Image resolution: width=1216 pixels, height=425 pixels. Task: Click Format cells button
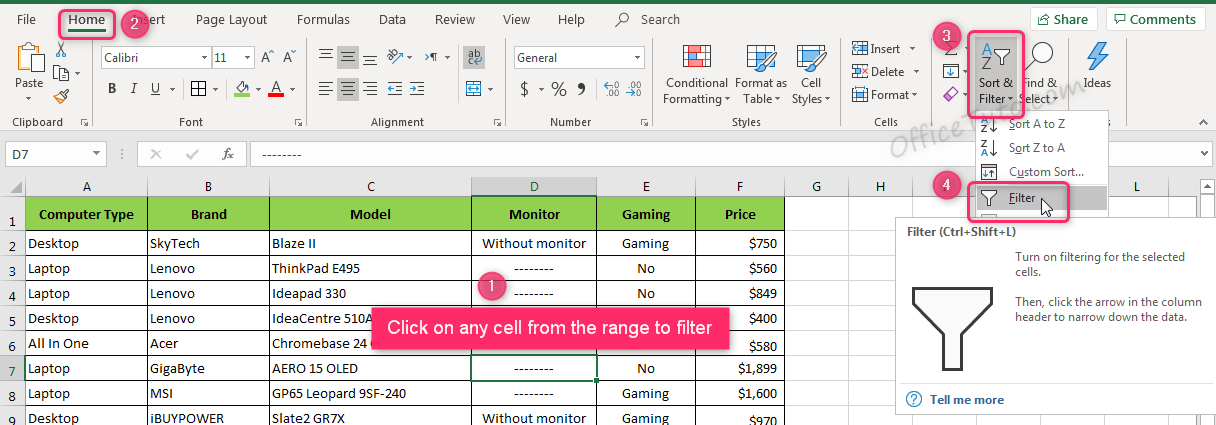coord(884,95)
